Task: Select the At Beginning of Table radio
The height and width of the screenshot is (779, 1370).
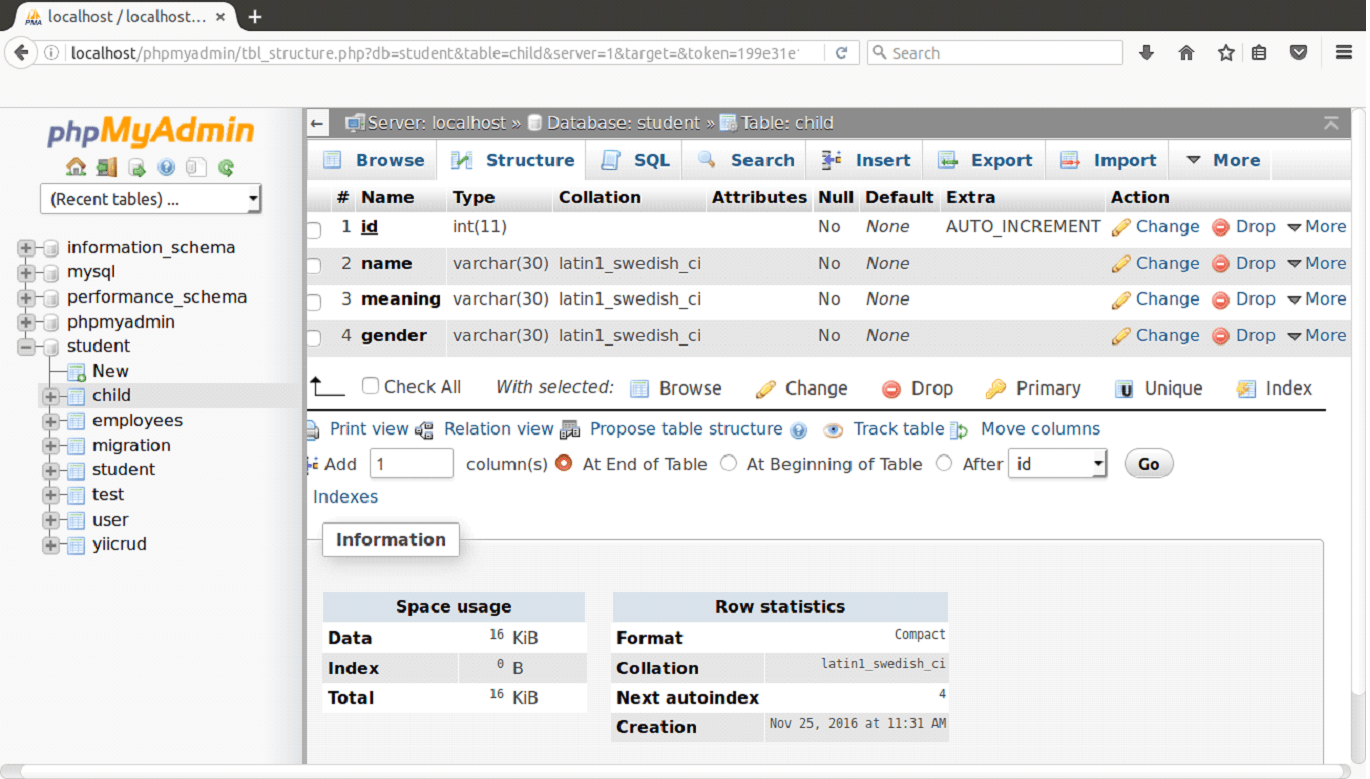Action: click(x=728, y=463)
